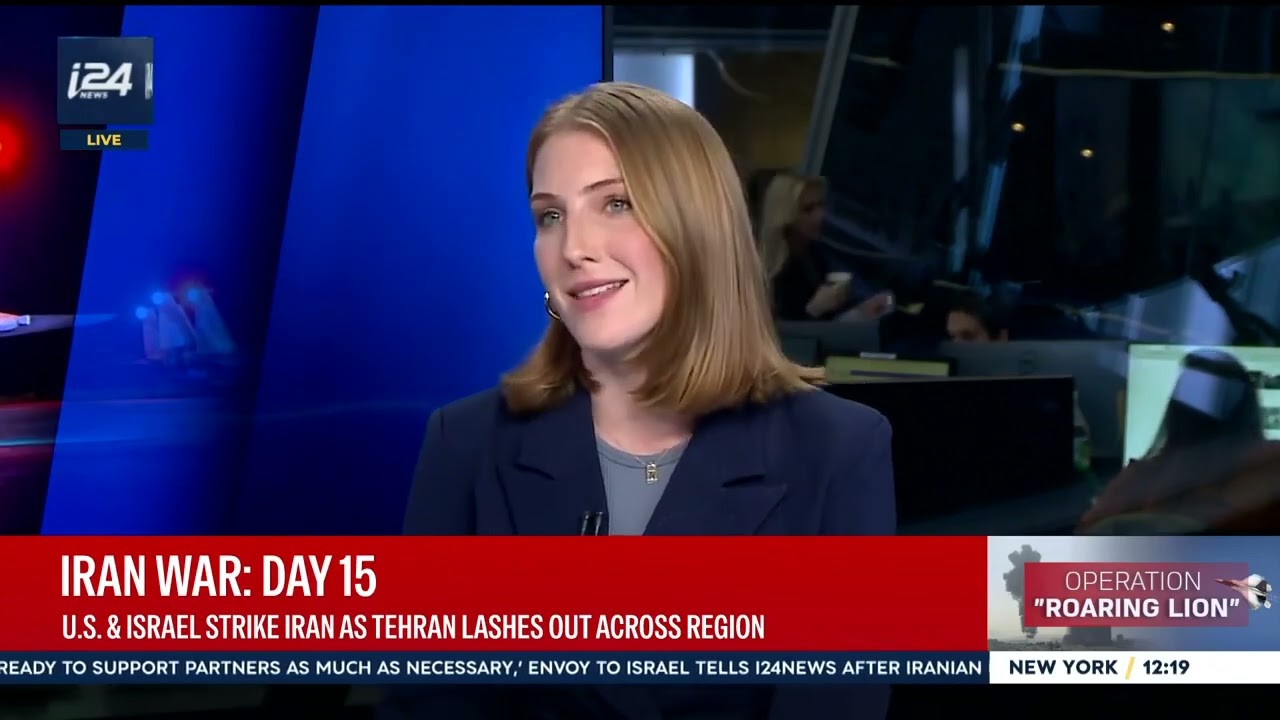Click the fighter jet icon in Operation banner

[x=1246, y=590]
